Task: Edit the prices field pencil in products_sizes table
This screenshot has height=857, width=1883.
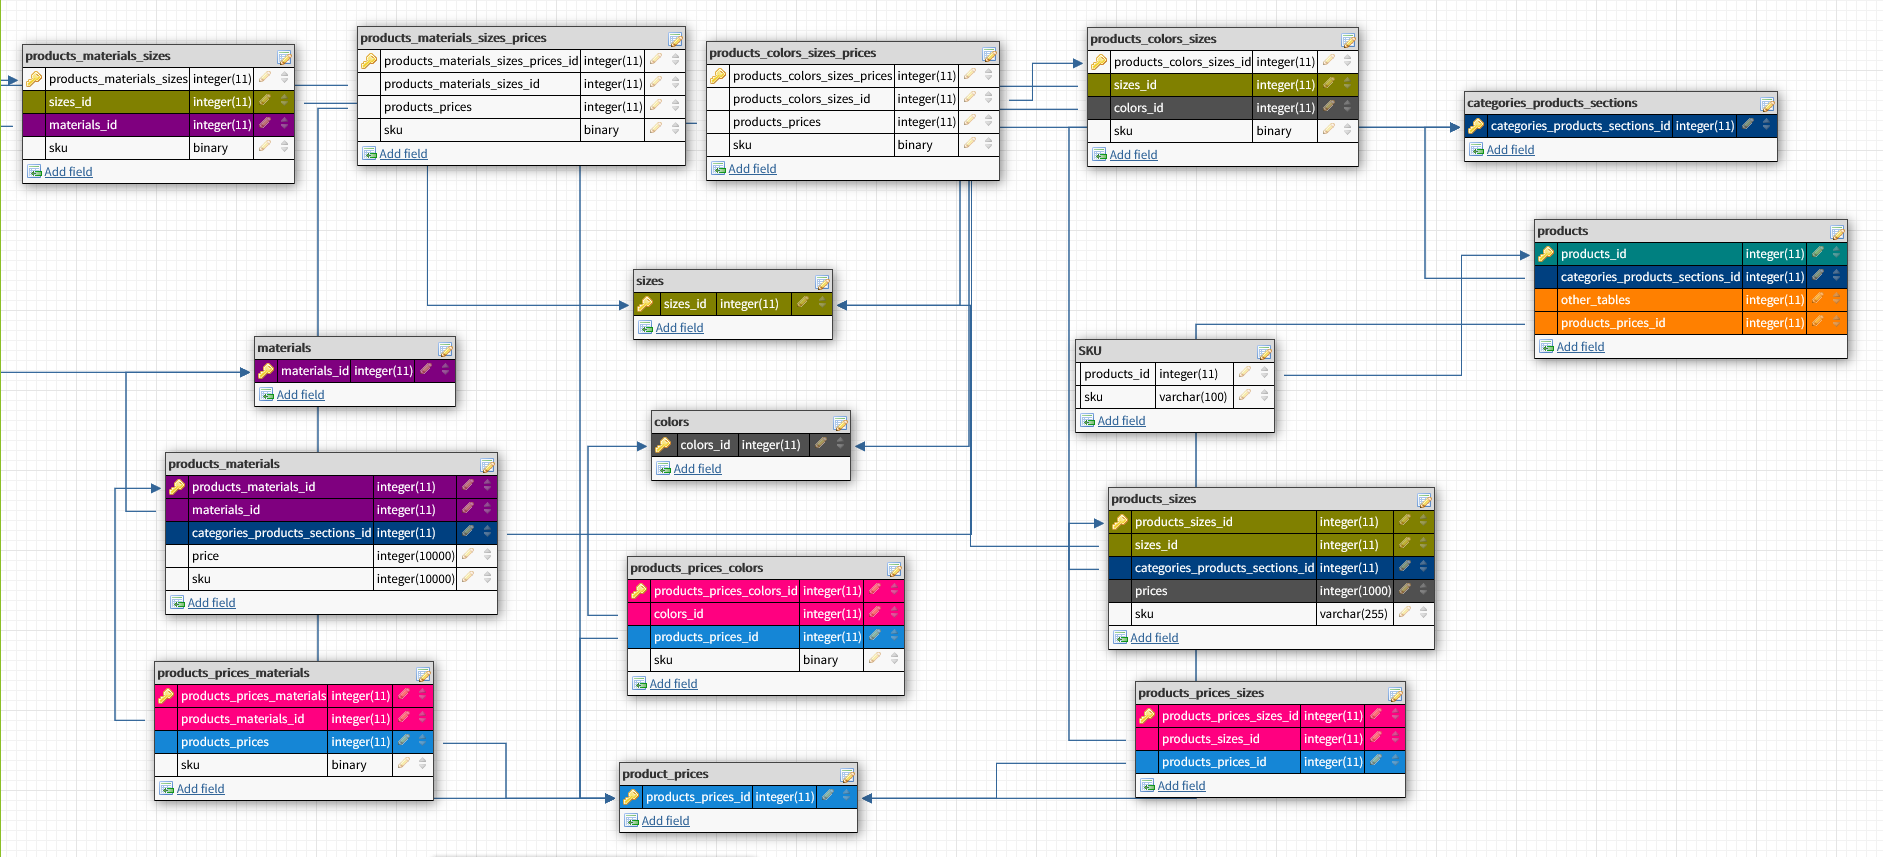Action: click(1405, 590)
